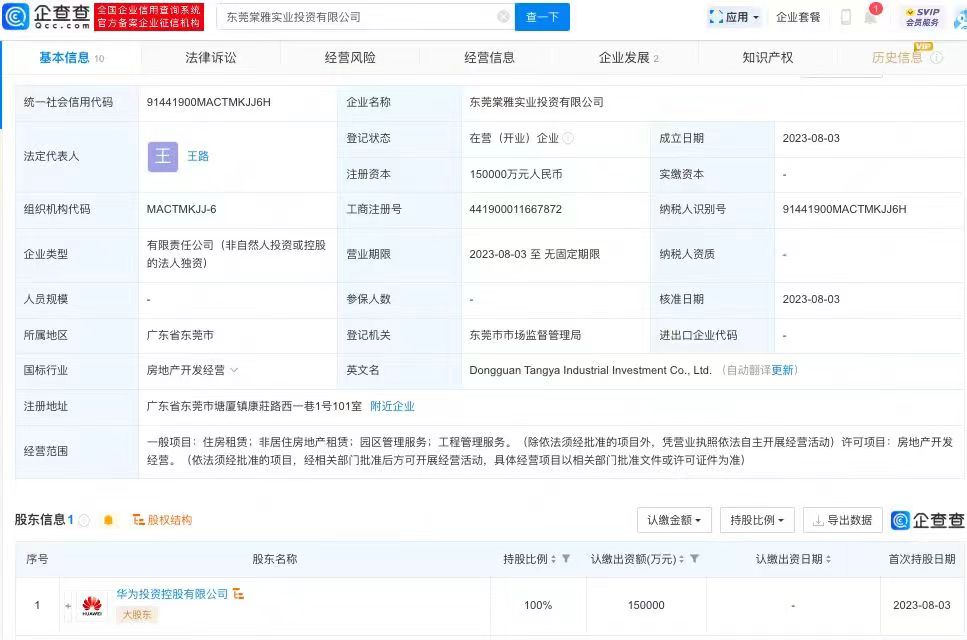Select 150000万元人民币 registered capital
Viewport: 967px width, 640px height.
click(516, 174)
